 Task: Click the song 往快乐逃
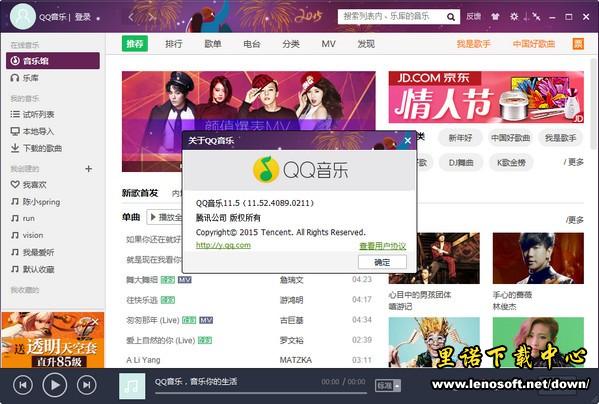(142, 300)
